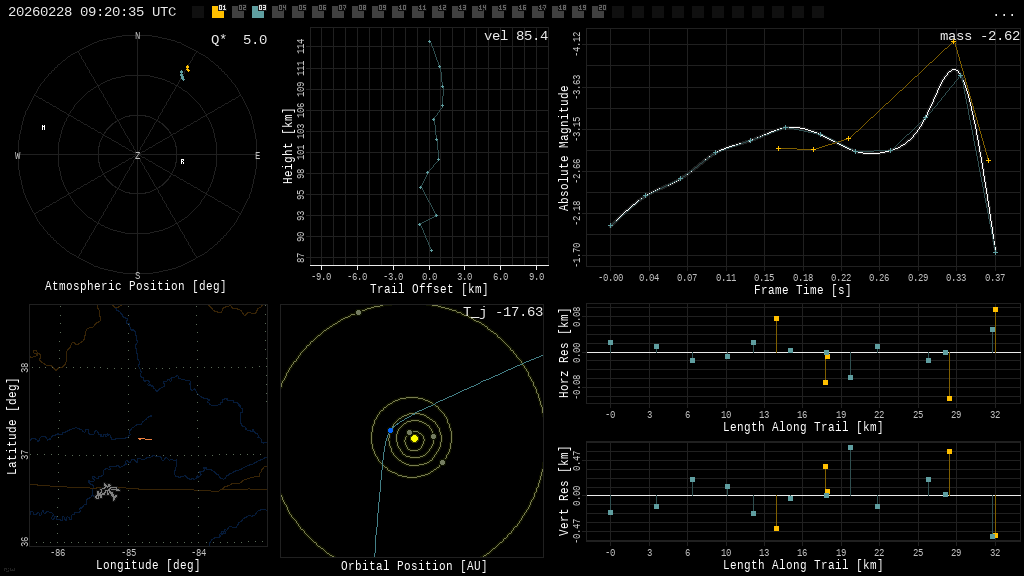The height and width of the screenshot is (576, 1024).
Task: Click the vel 85.4 readout
Action: pyautogui.click(x=515, y=36)
